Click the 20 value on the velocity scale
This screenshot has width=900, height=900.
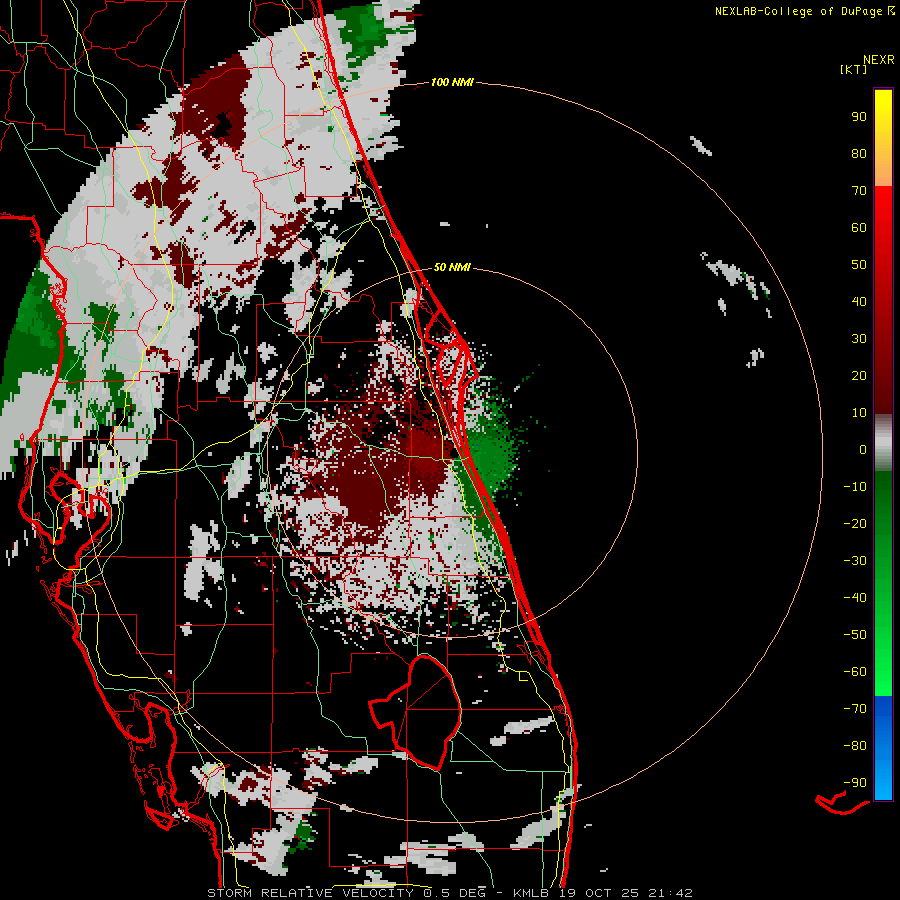[x=859, y=376]
